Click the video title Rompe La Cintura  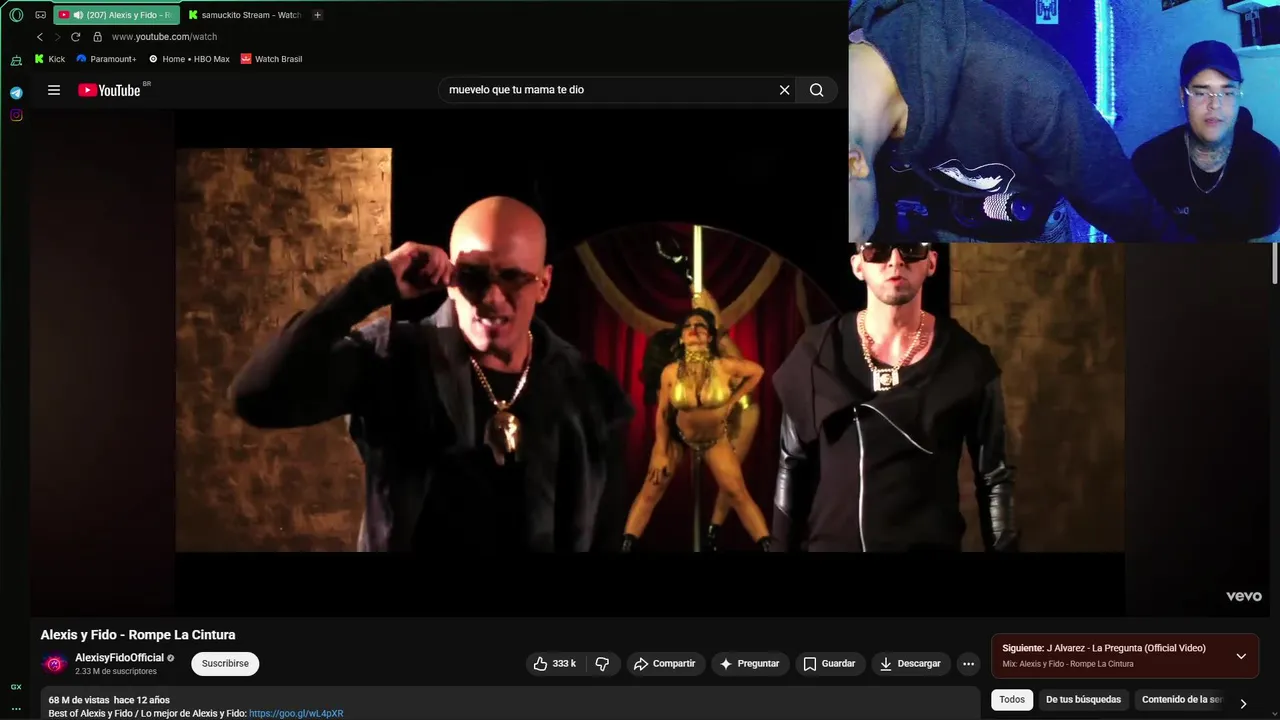coord(138,635)
